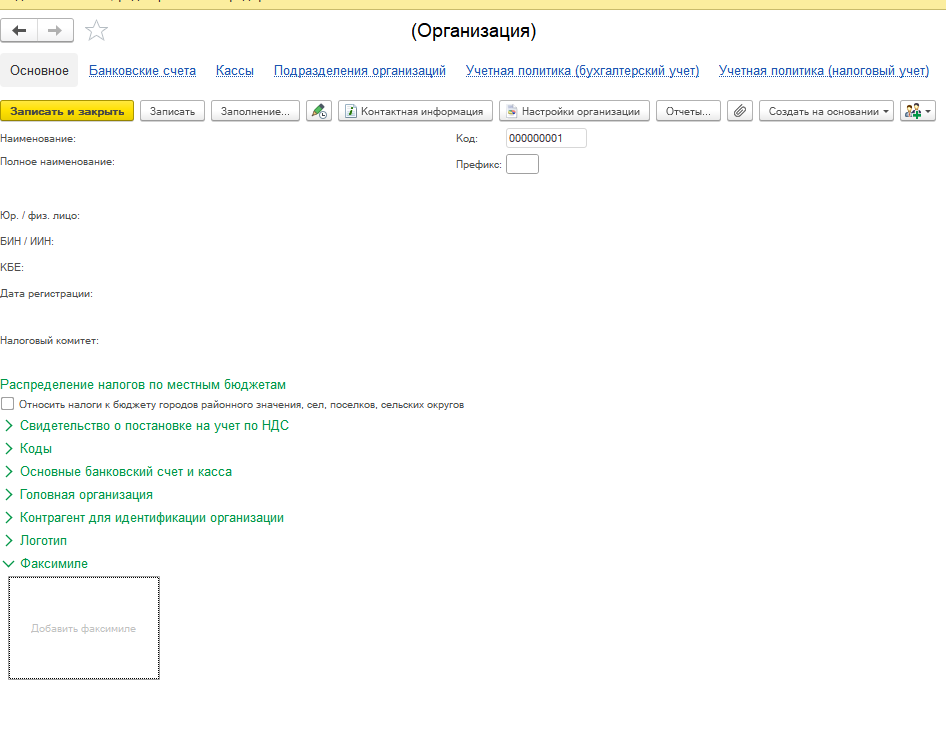This screenshot has width=946, height=739.
Task: Add organization to favorites with star
Action: (x=96, y=31)
